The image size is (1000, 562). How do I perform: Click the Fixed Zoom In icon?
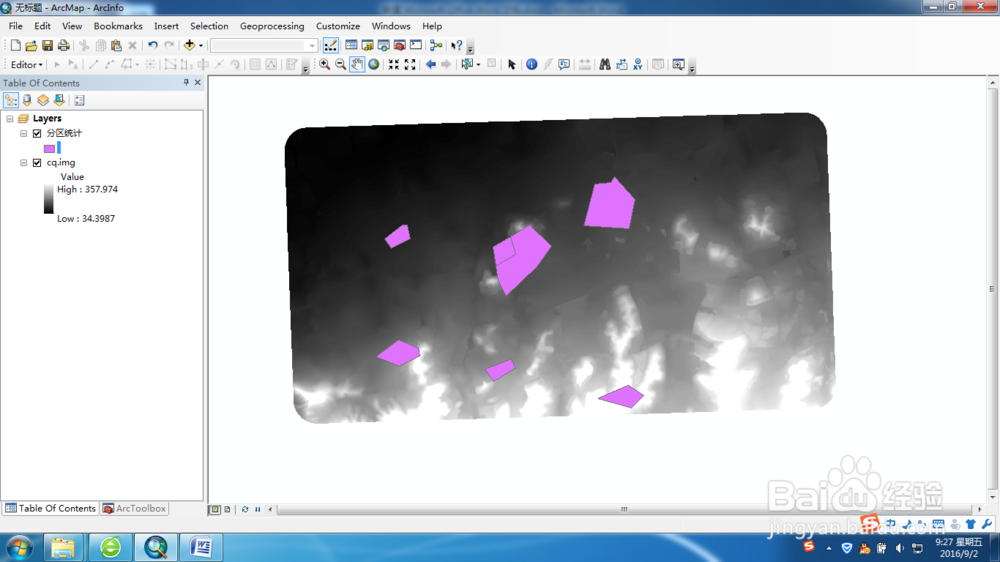394,64
